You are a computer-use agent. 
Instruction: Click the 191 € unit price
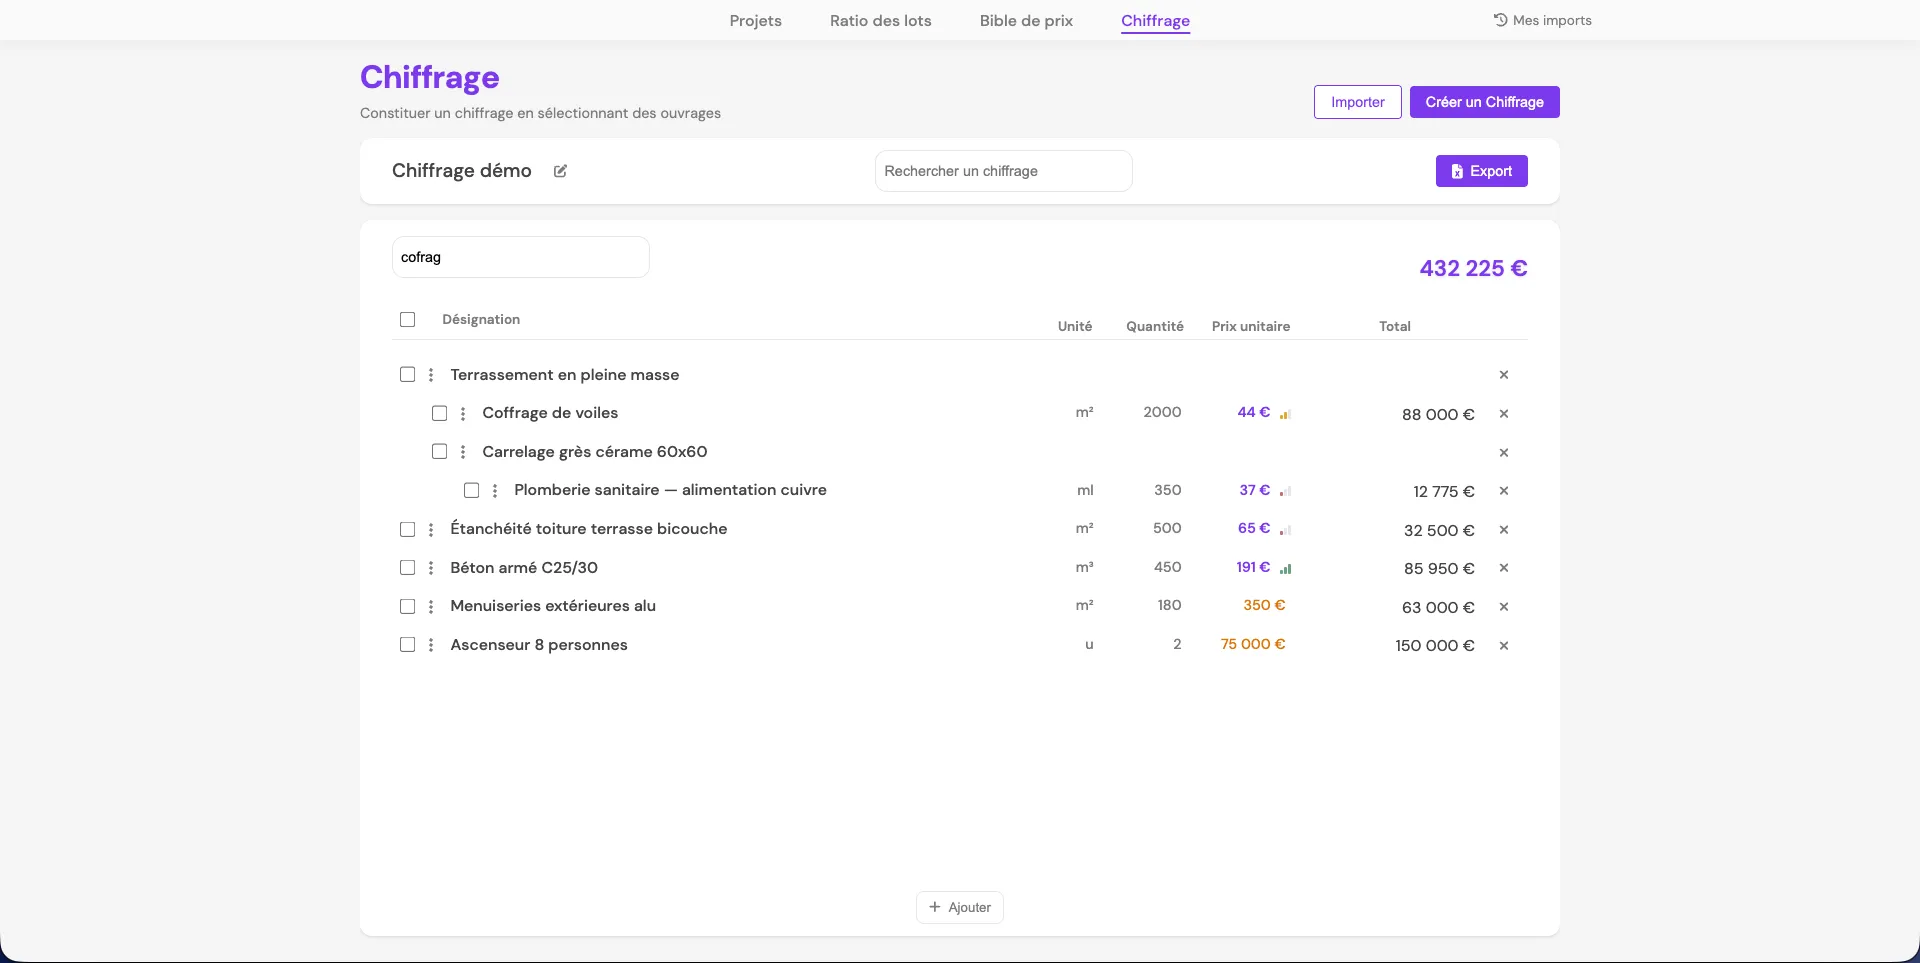point(1253,567)
